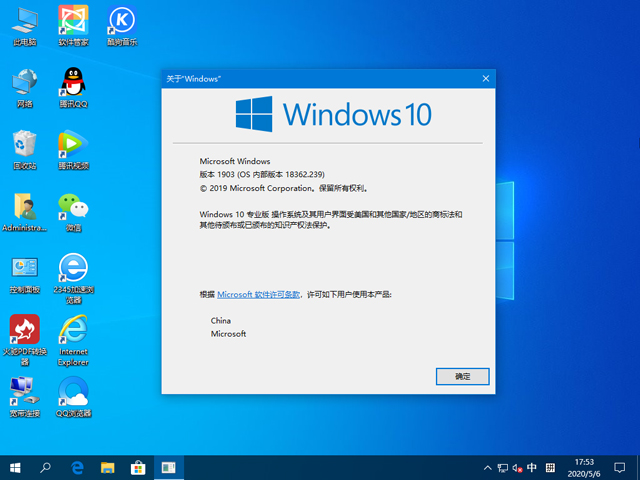This screenshot has height=480, width=640.
Task: Click the Microsoft Windows heading text
Action: [x=235, y=161]
